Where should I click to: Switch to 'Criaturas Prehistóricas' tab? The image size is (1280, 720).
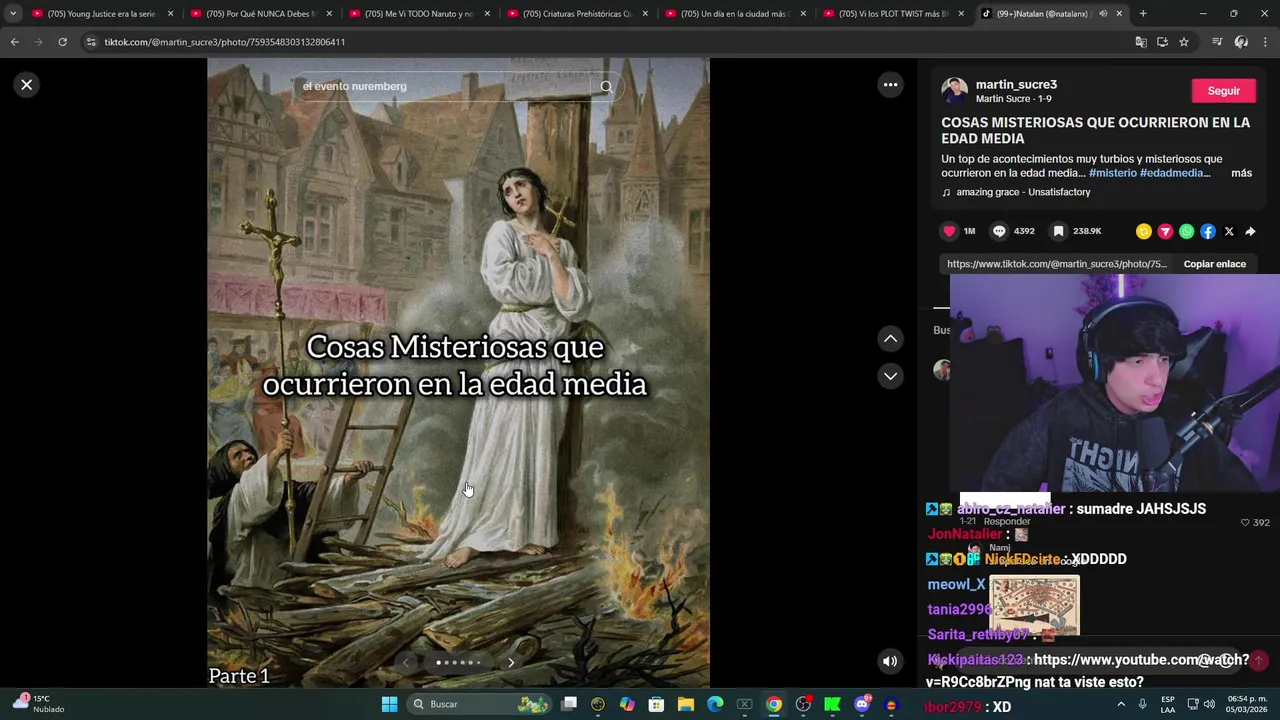pos(578,14)
